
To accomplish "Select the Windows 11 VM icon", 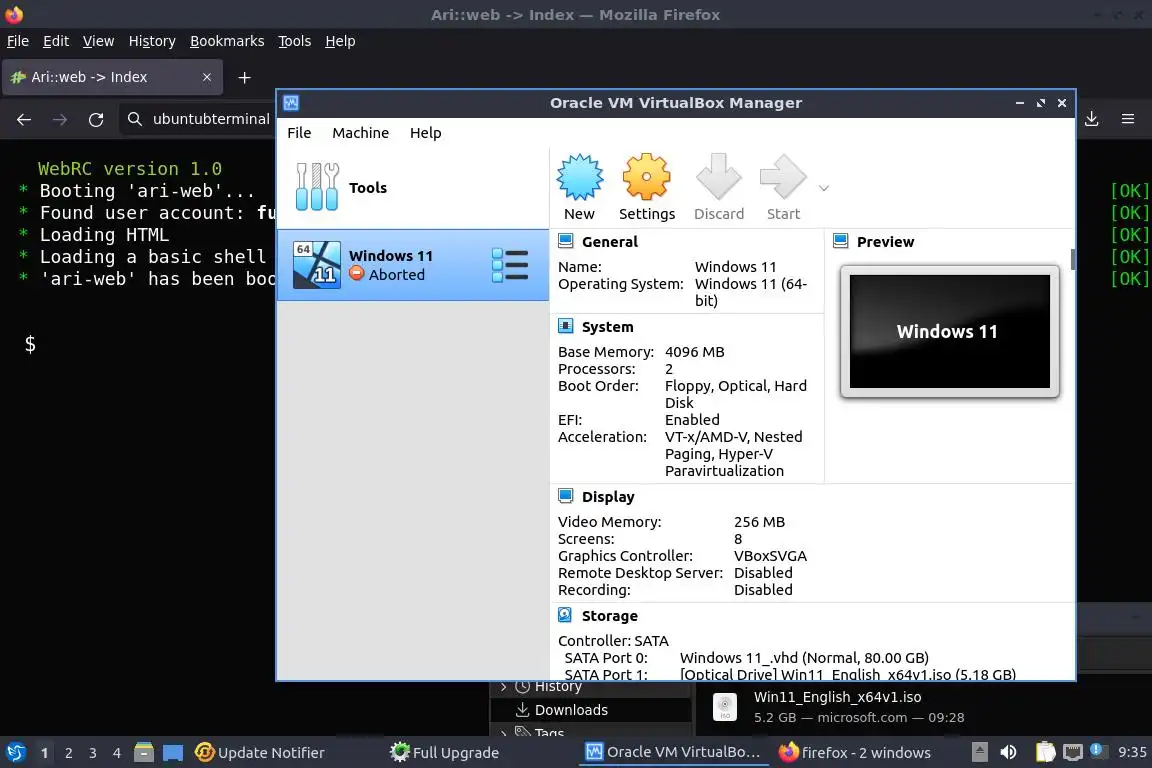I will (317, 265).
